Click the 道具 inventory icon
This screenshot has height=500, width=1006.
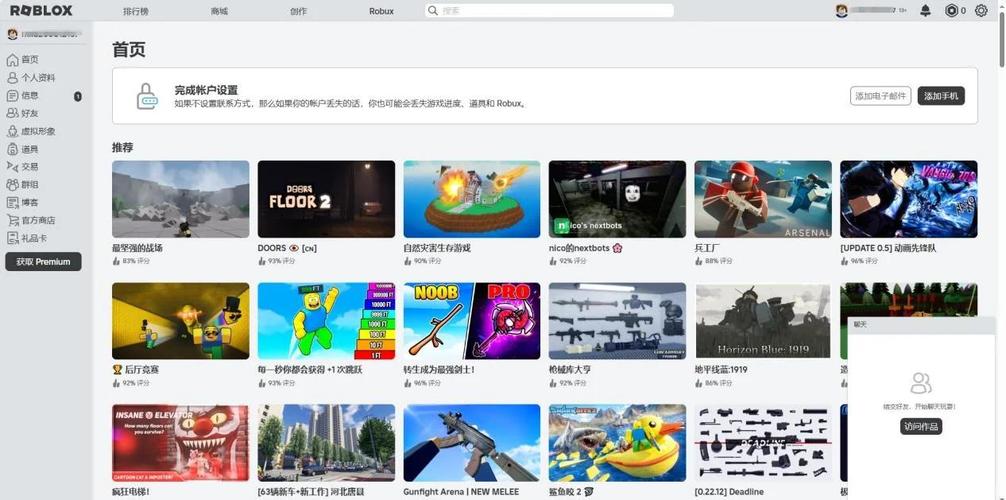tap(12, 149)
